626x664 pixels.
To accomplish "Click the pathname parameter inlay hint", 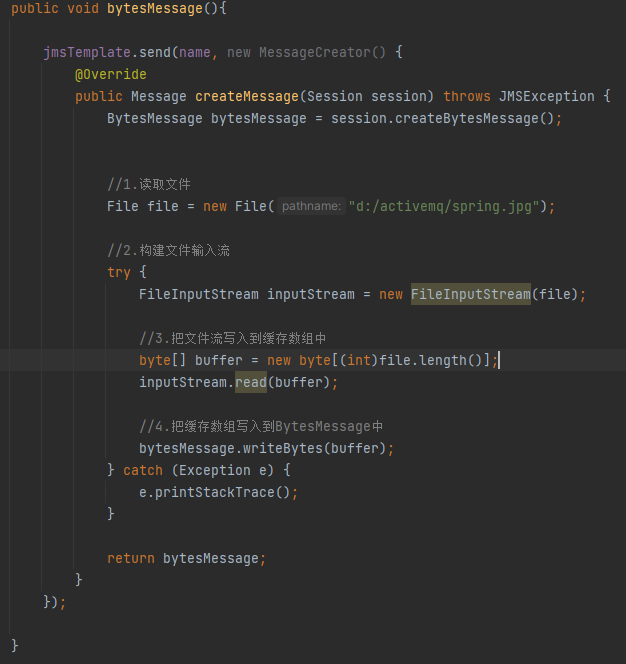I will (x=311, y=206).
